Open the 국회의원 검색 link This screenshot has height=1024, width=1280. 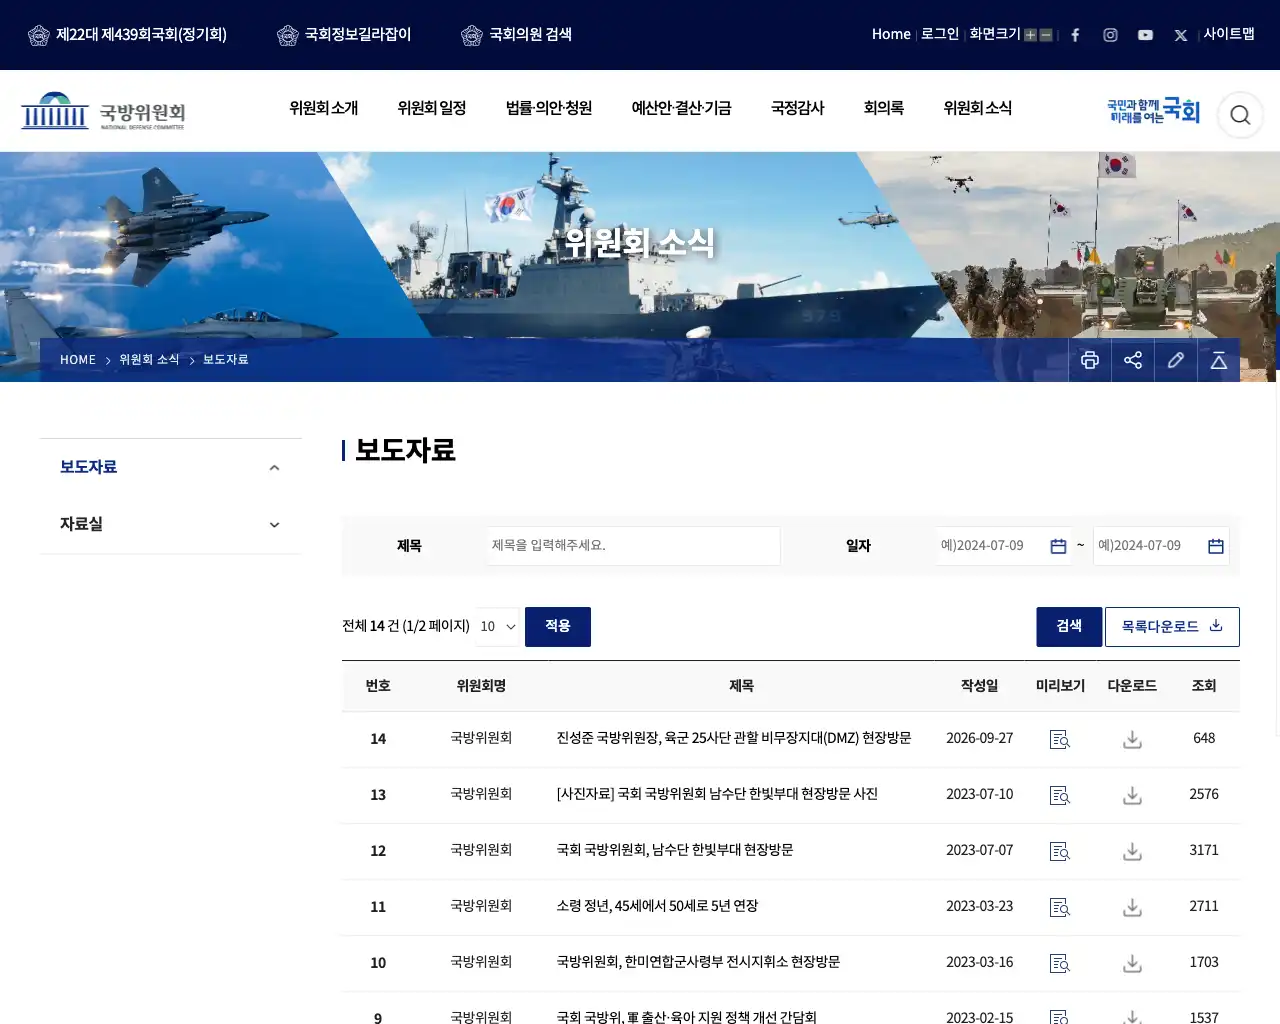point(517,35)
